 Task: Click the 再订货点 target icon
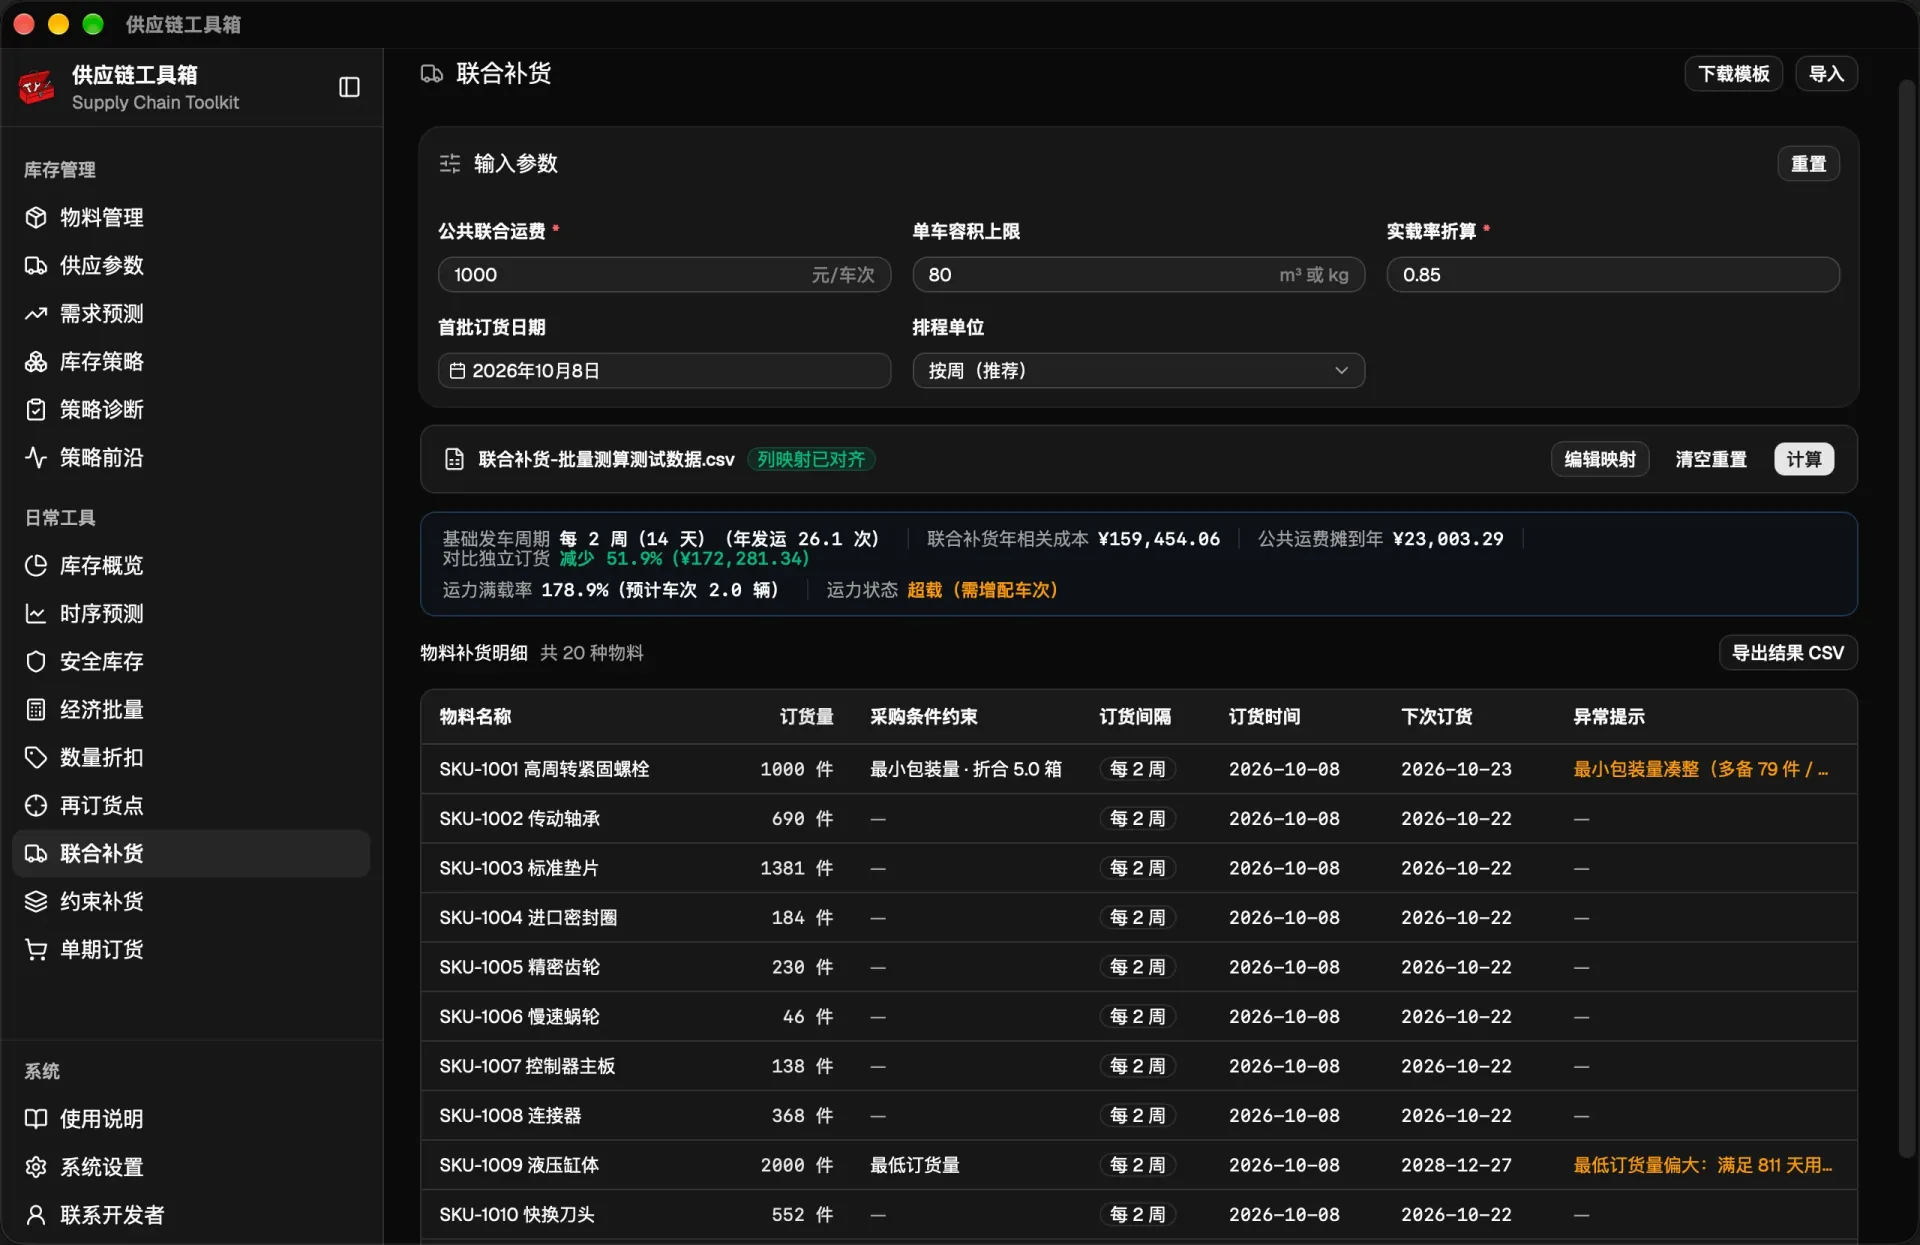pos(36,805)
